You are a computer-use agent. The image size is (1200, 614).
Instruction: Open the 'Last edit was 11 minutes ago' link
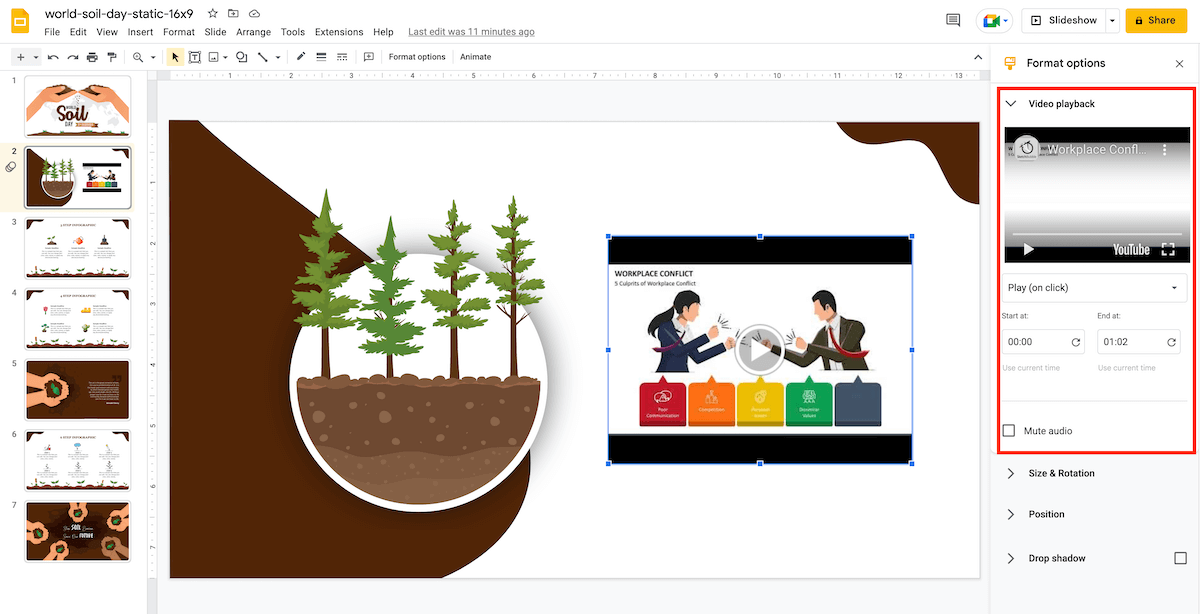click(471, 32)
